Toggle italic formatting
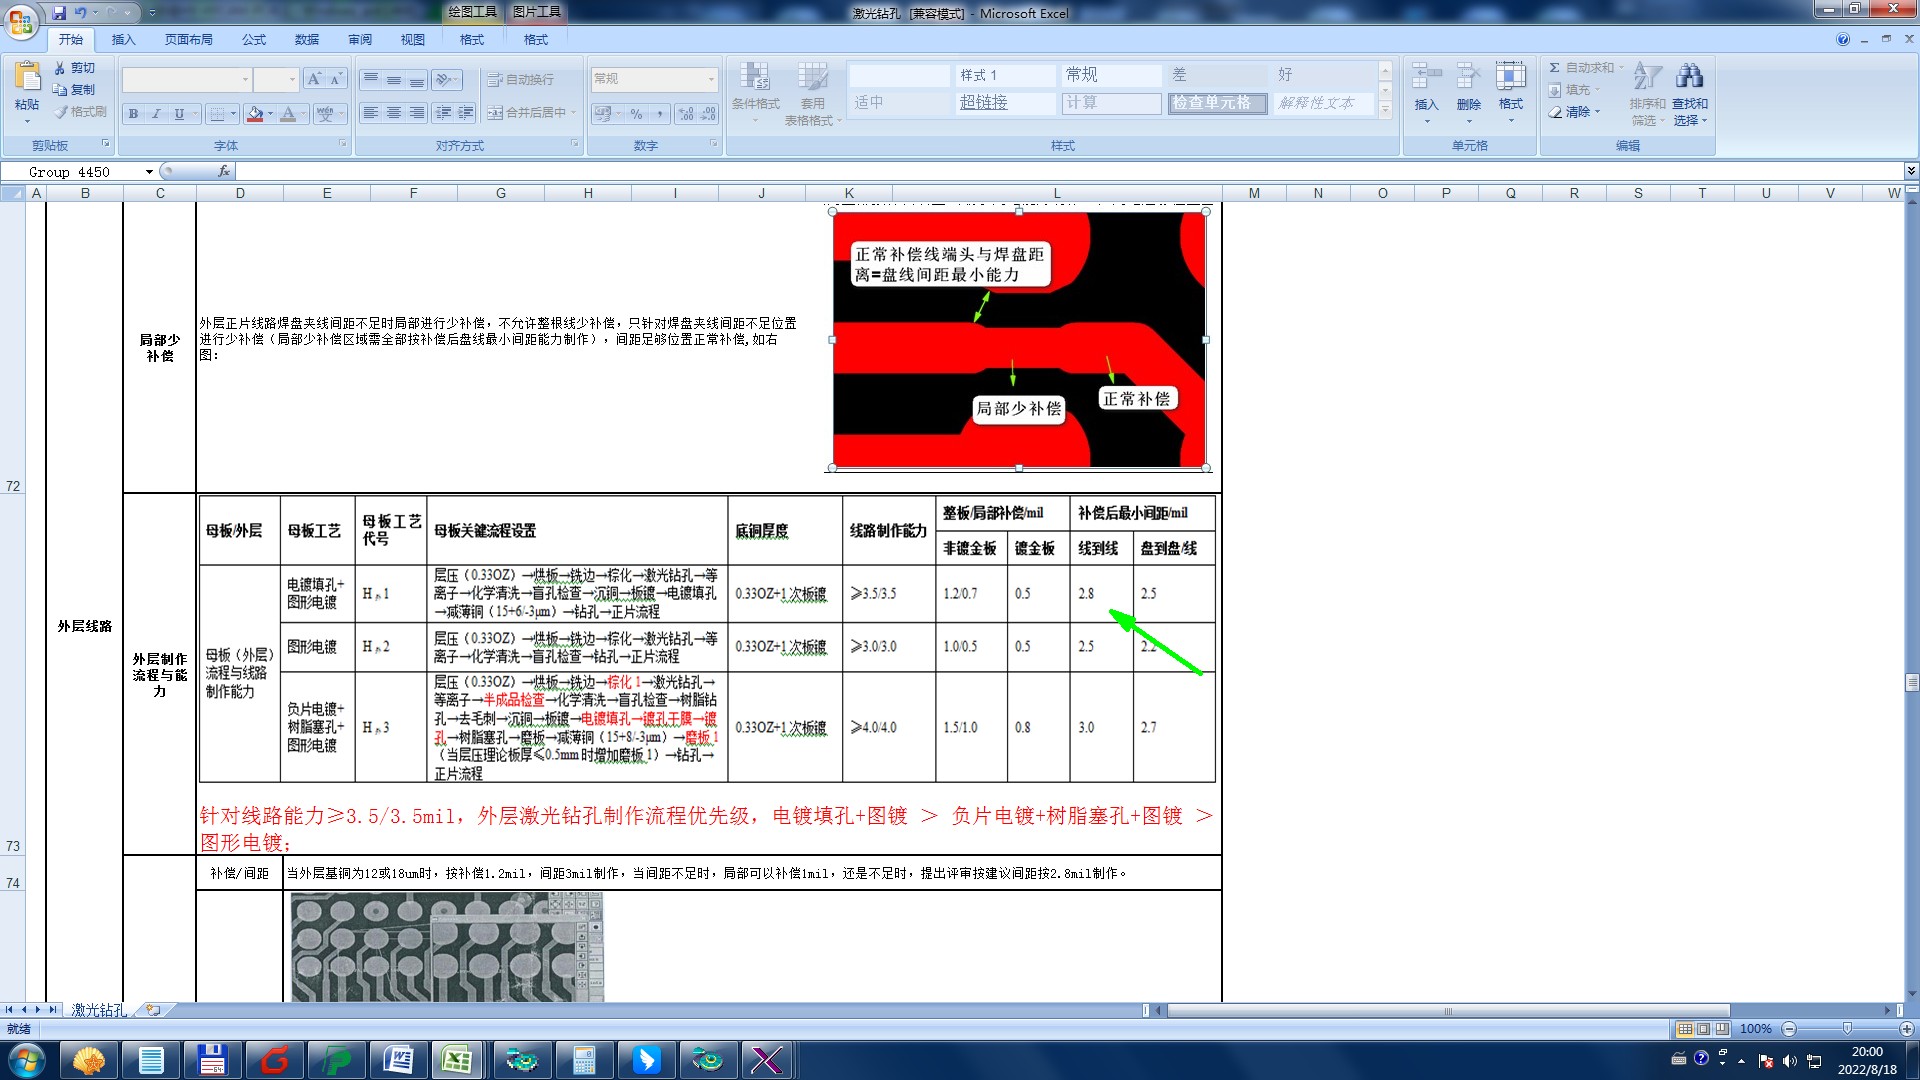Viewport: 1920px width, 1080px height. tap(156, 114)
